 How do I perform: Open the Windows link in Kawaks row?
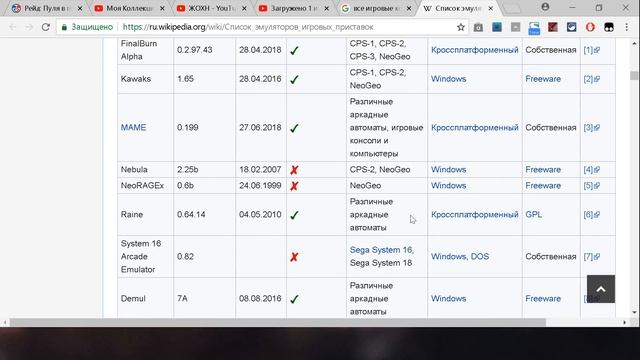(449, 79)
